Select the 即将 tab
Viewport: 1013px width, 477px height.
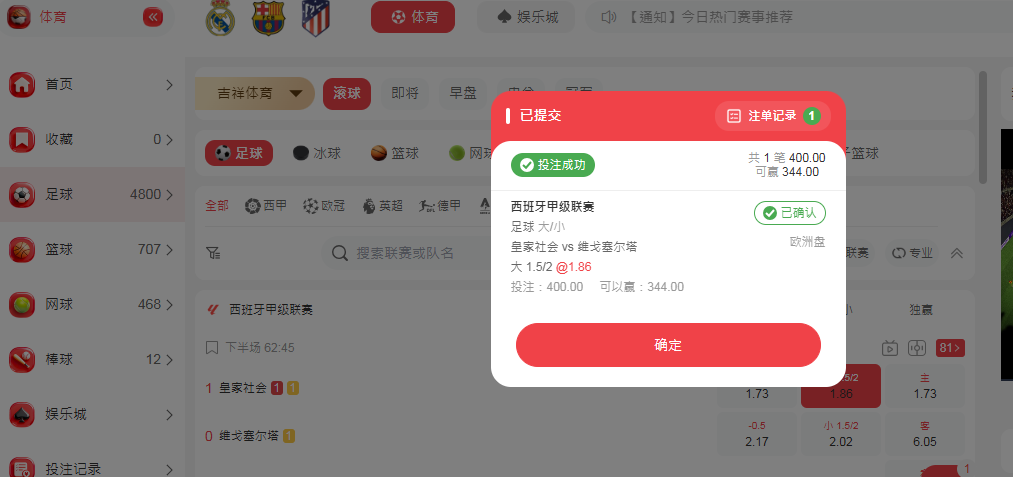(405, 94)
